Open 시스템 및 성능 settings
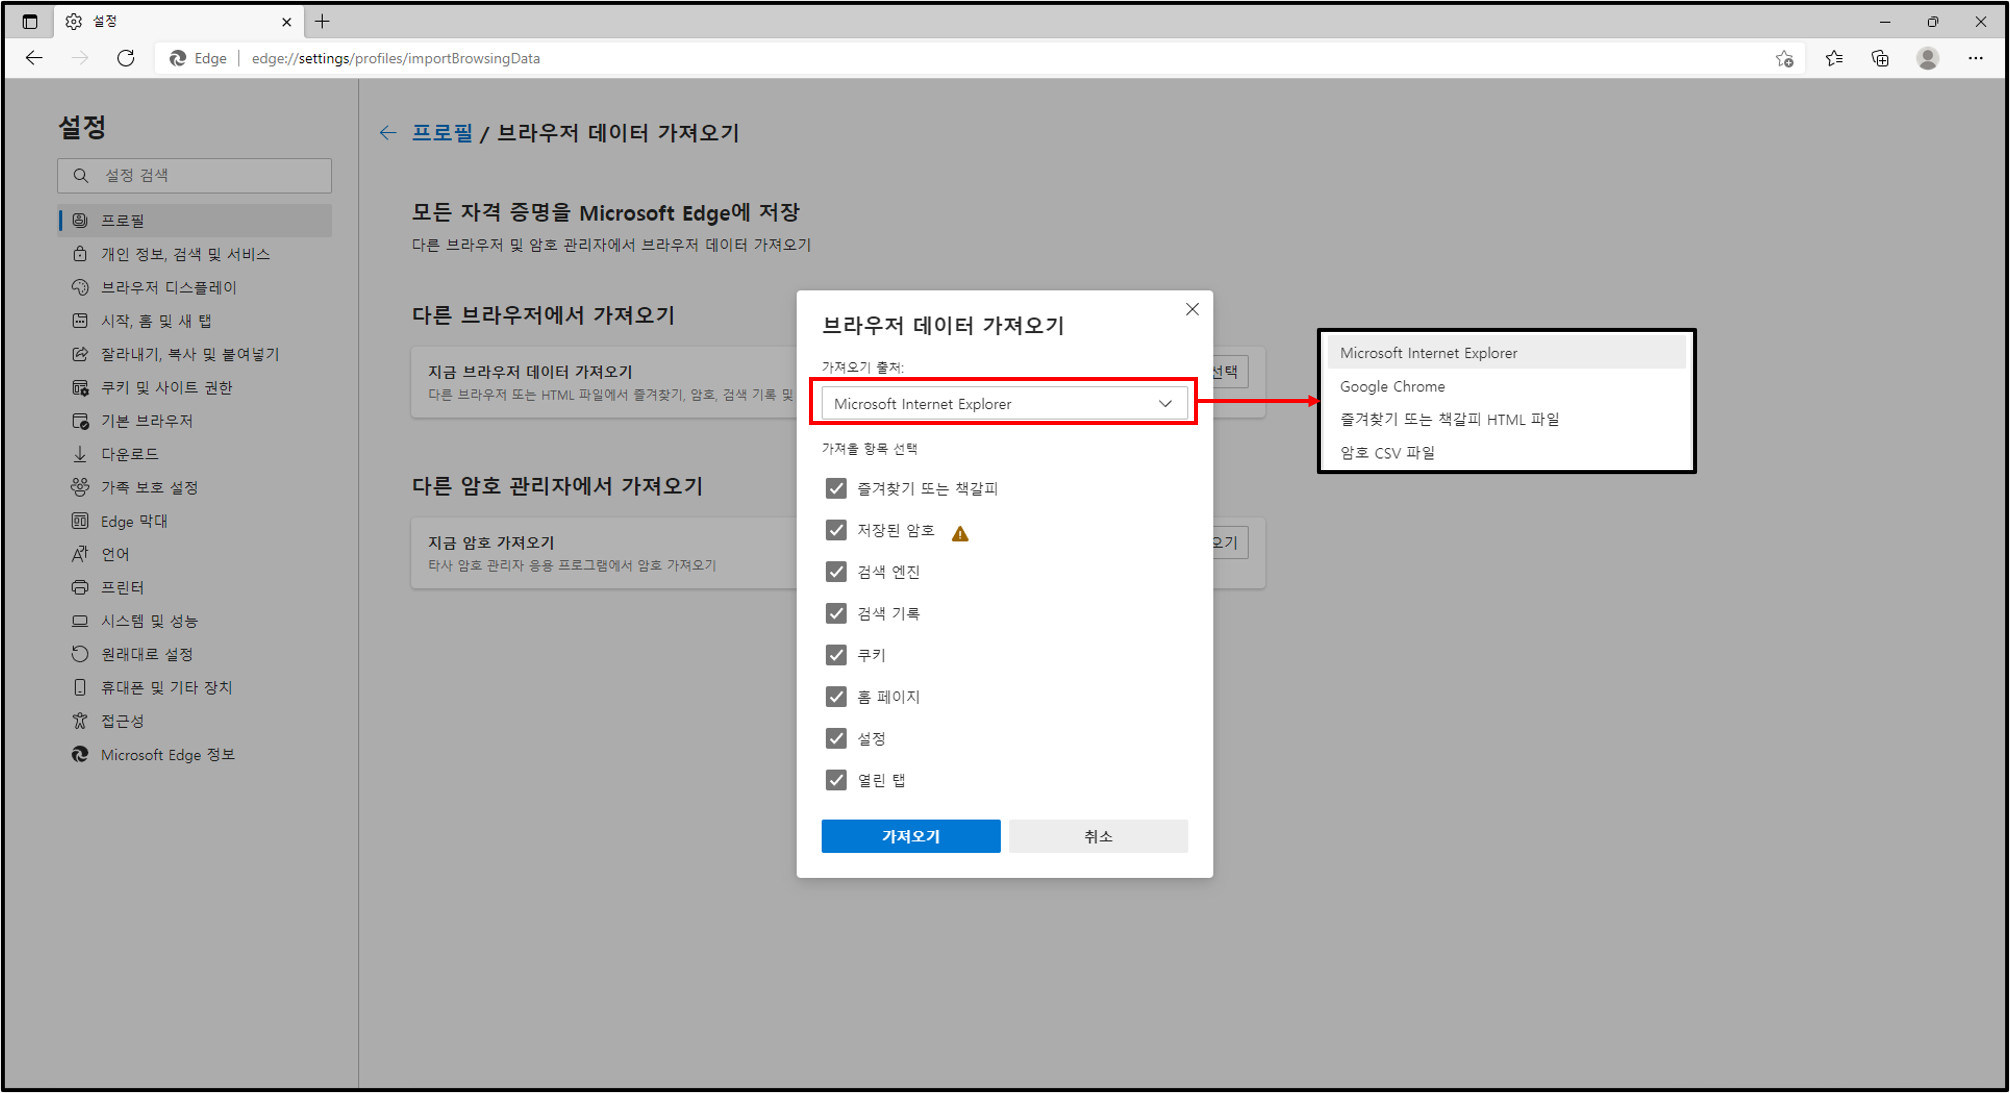Image resolution: width=2010 pixels, height=1093 pixels. (195, 621)
